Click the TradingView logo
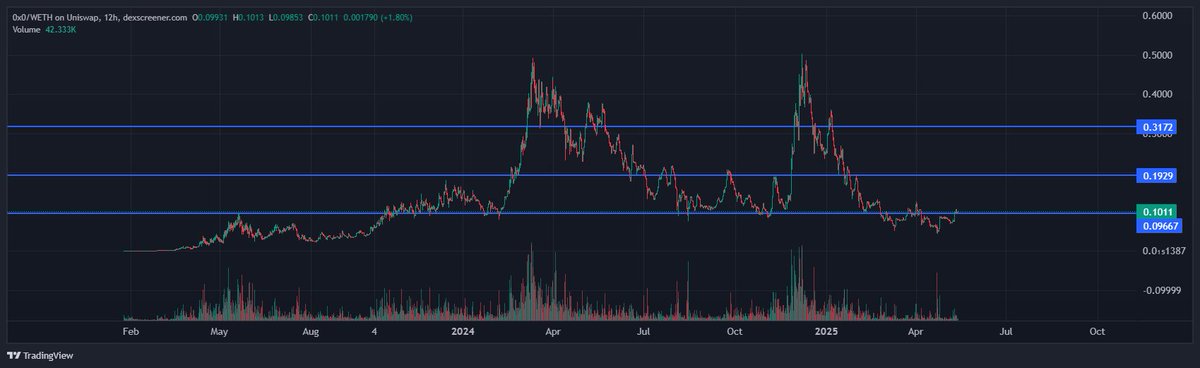The height and width of the screenshot is (368, 1200). point(41,355)
